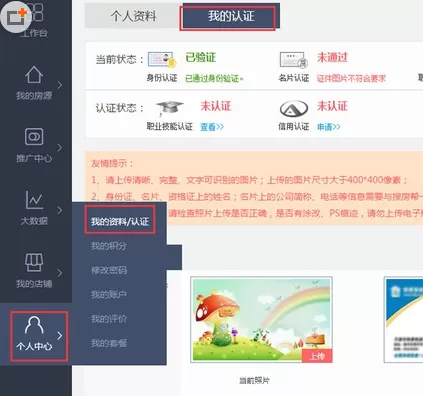Click 未认证 status beside 信用认证
Screen dimensions: 423x396
click(332, 106)
